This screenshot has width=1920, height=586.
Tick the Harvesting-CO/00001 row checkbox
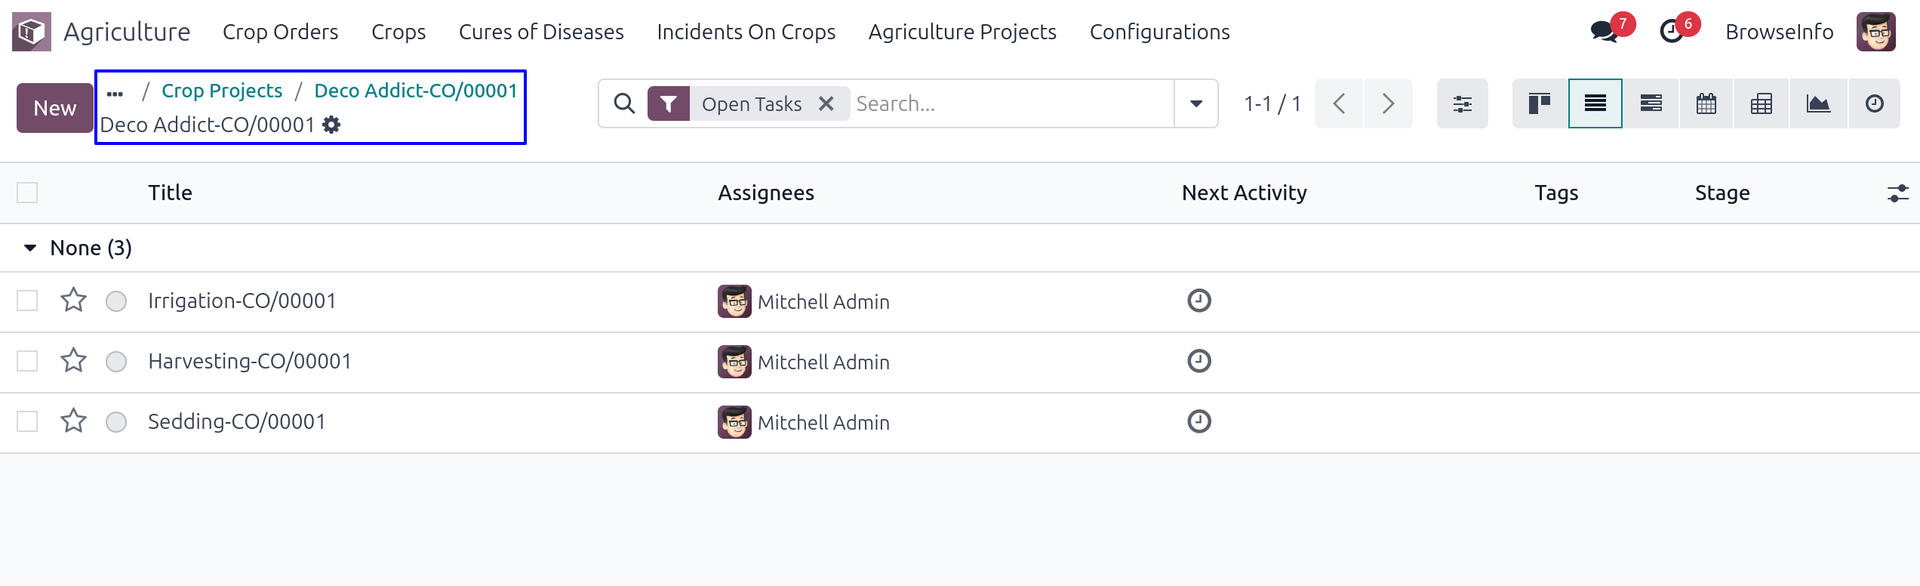pos(27,361)
